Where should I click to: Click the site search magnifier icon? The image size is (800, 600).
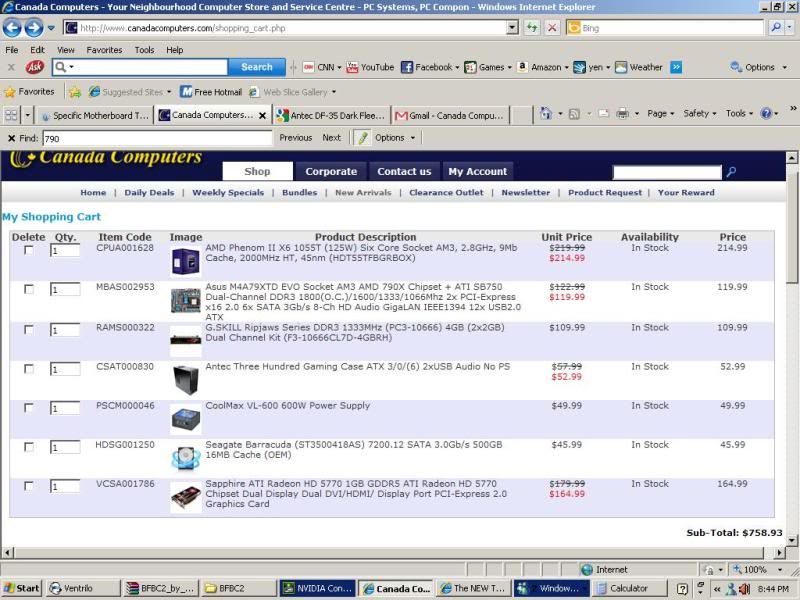point(731,172)
